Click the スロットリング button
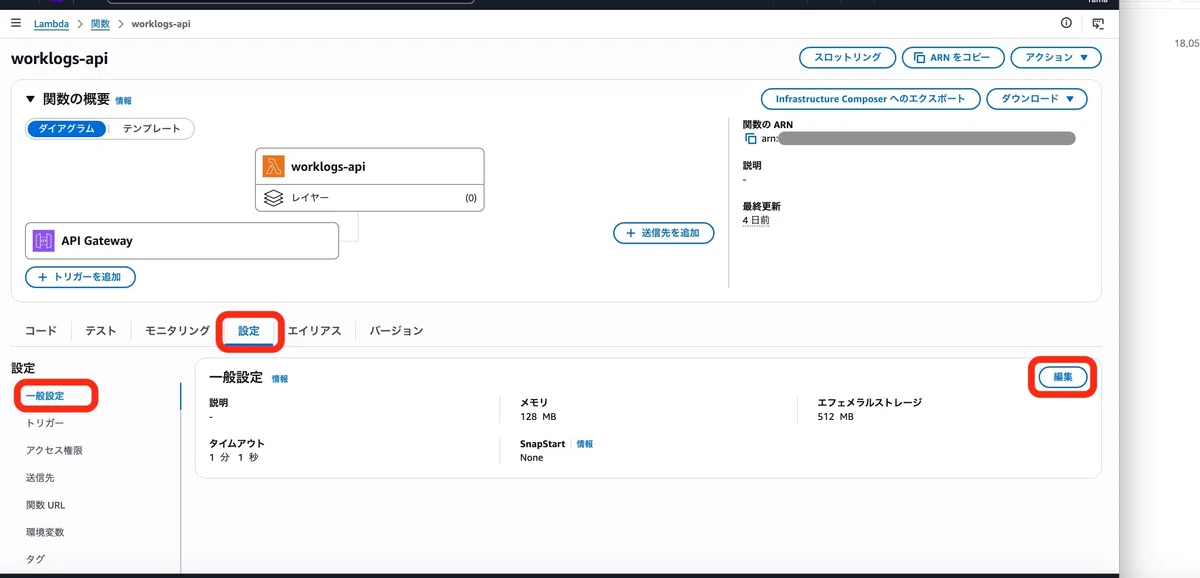The image size is (1200, 578). [848, 58]
